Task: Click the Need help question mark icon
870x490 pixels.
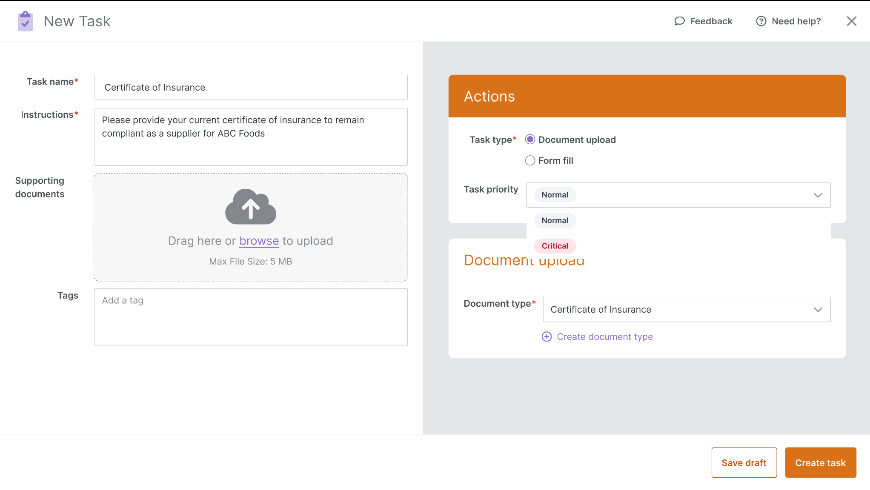Action: pos(761,21)
